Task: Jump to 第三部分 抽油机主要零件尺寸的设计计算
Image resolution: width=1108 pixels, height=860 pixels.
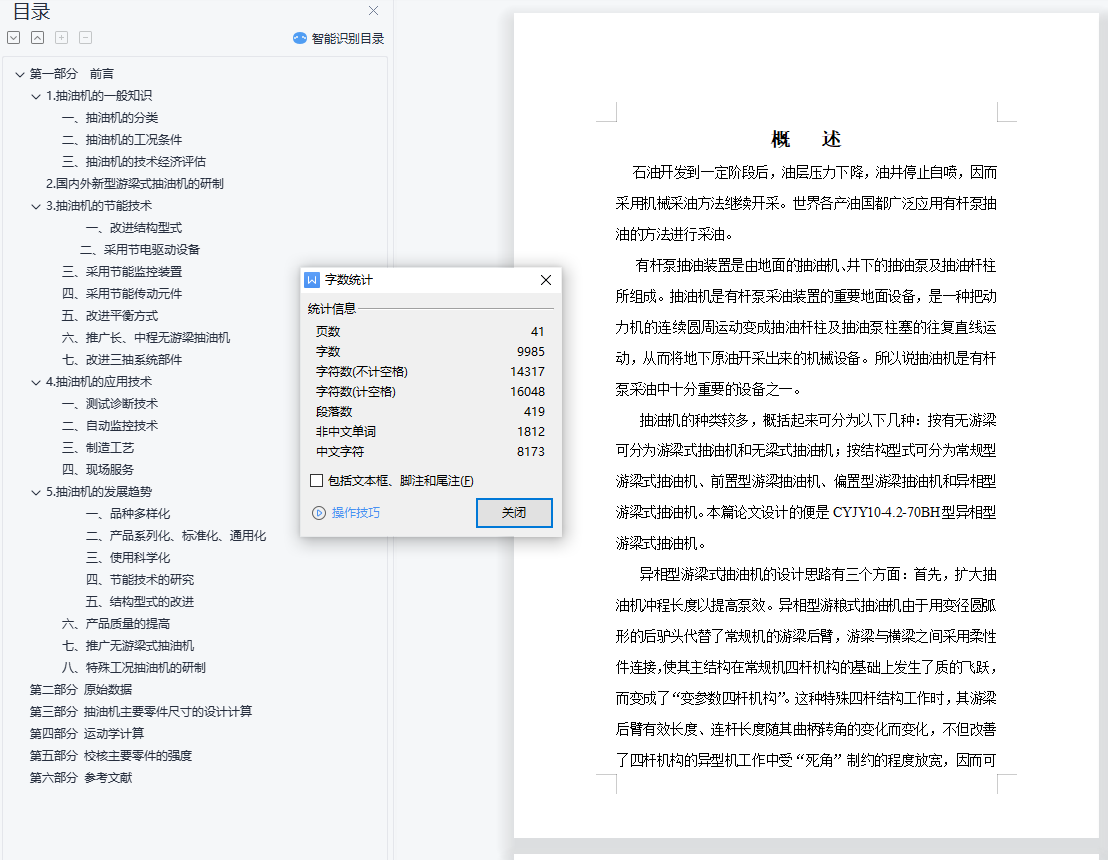Action: click(141, 712)
